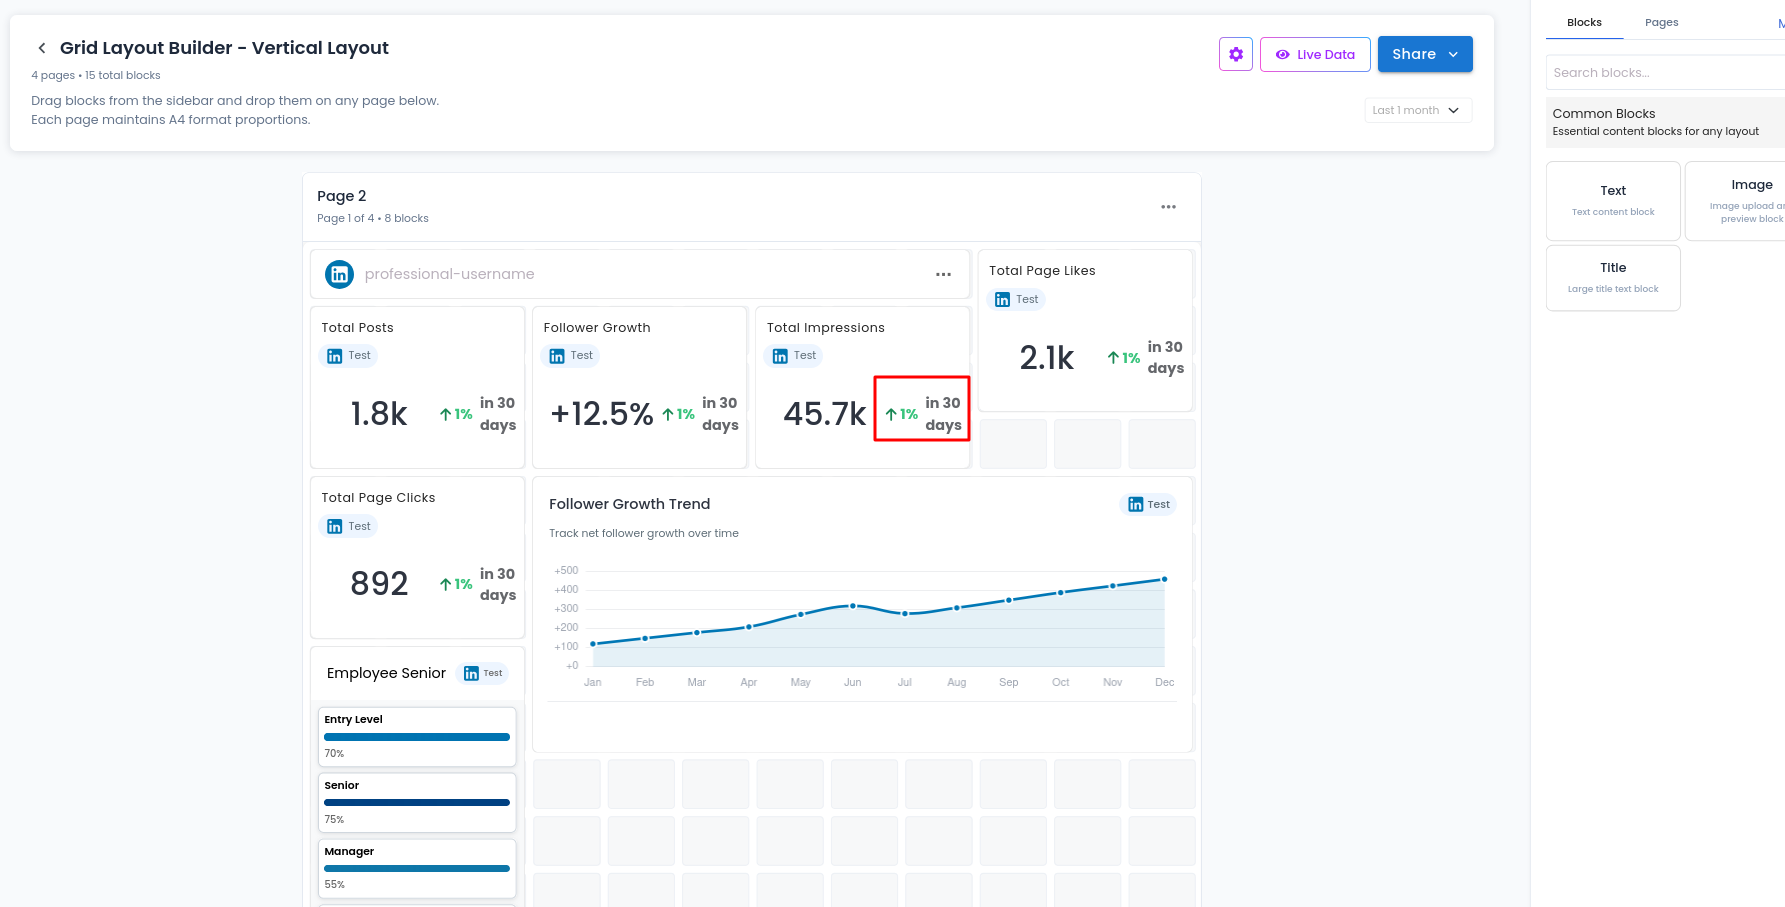Click the Dec data point on chart
Image resolution: width=1785 pixels, height=907 pixels.
click(1164, 579)
